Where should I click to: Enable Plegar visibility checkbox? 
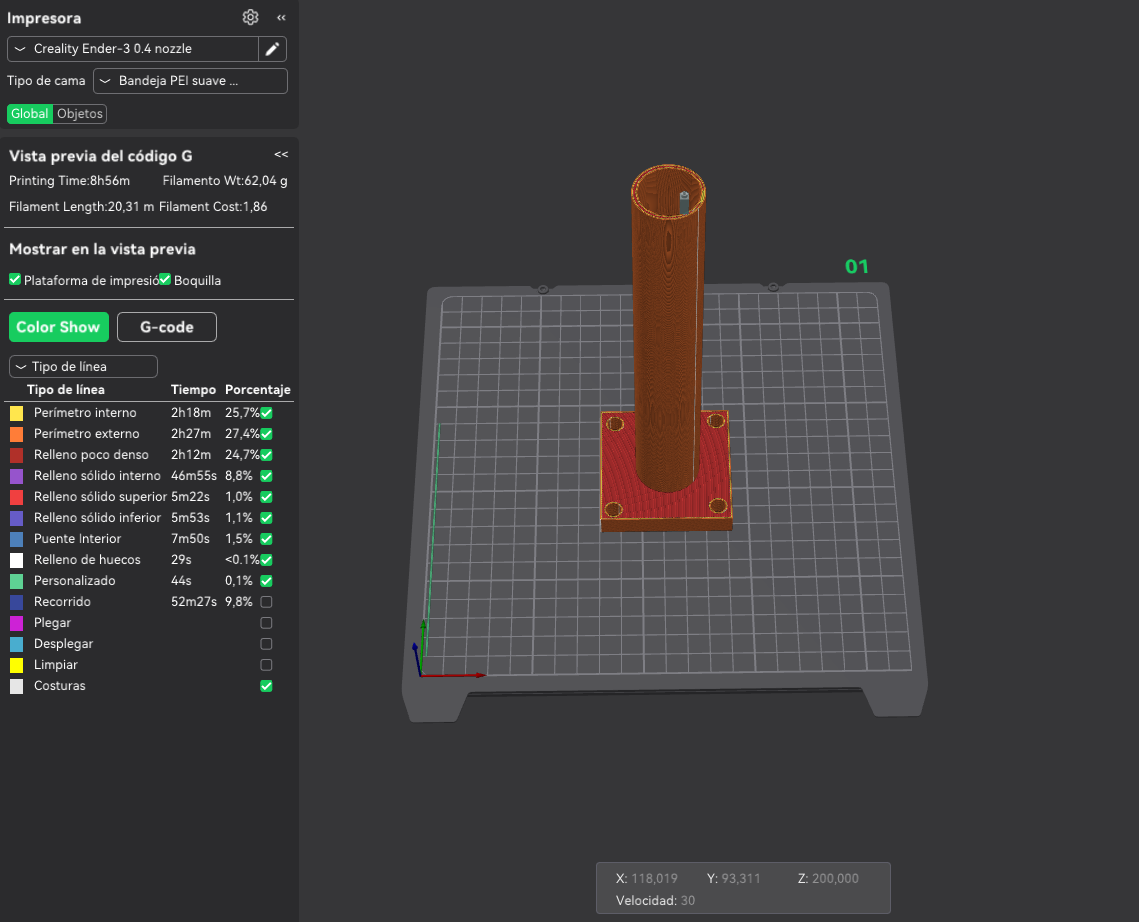tap(267, 623)
